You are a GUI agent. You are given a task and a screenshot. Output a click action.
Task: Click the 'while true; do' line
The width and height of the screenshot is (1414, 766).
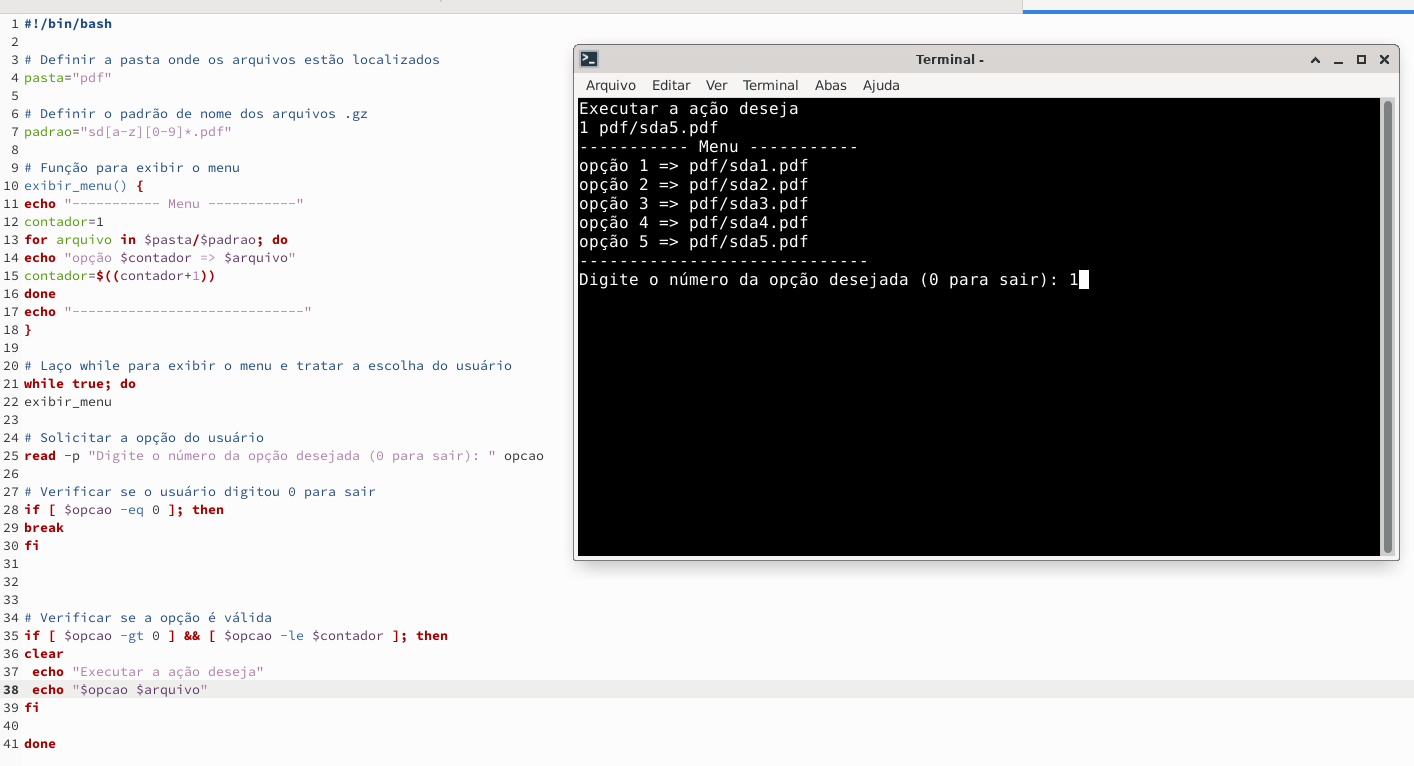pyautogui.click(x=80, y=383)
